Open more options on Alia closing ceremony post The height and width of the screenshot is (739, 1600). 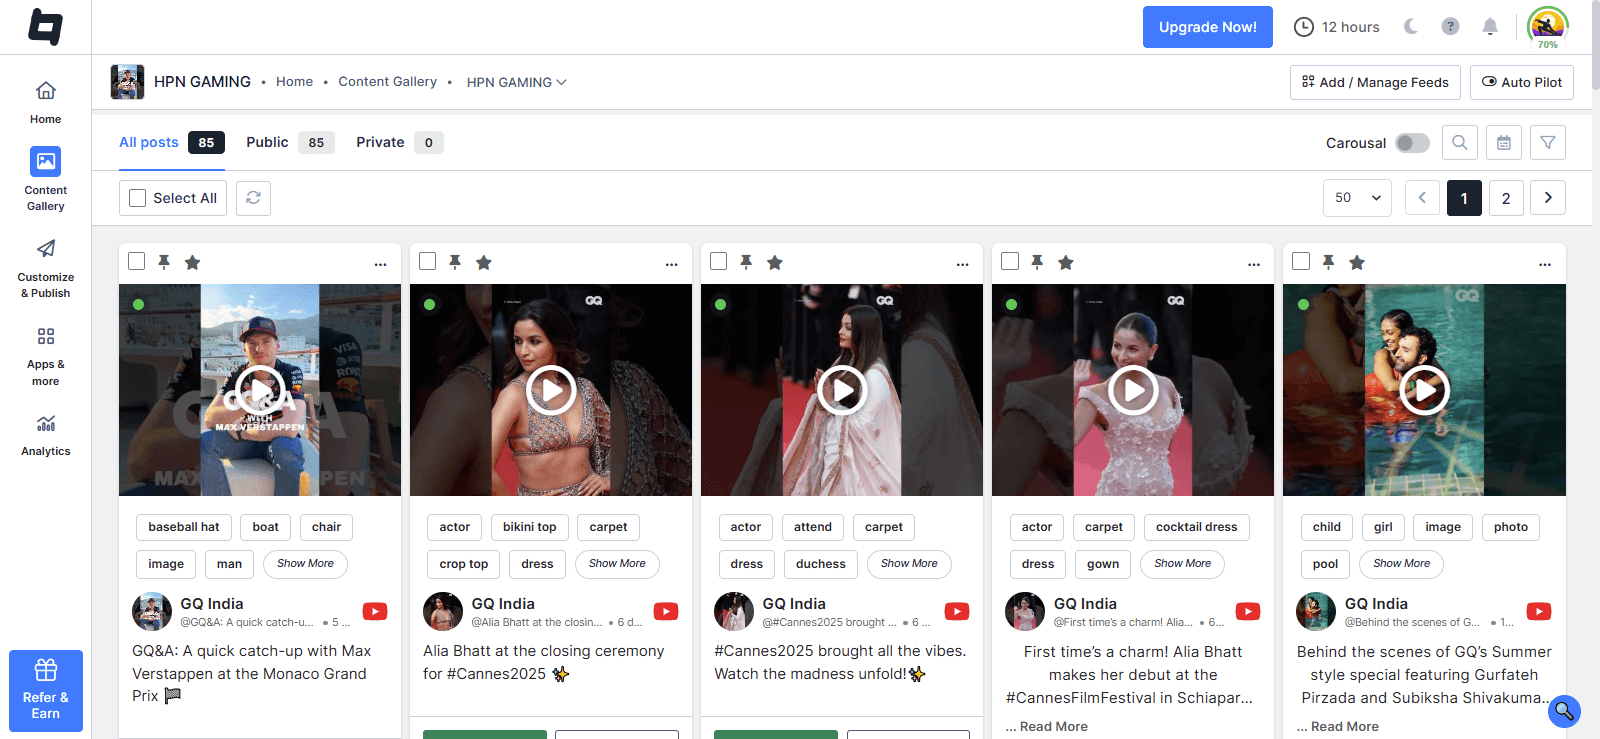[672, 264]
